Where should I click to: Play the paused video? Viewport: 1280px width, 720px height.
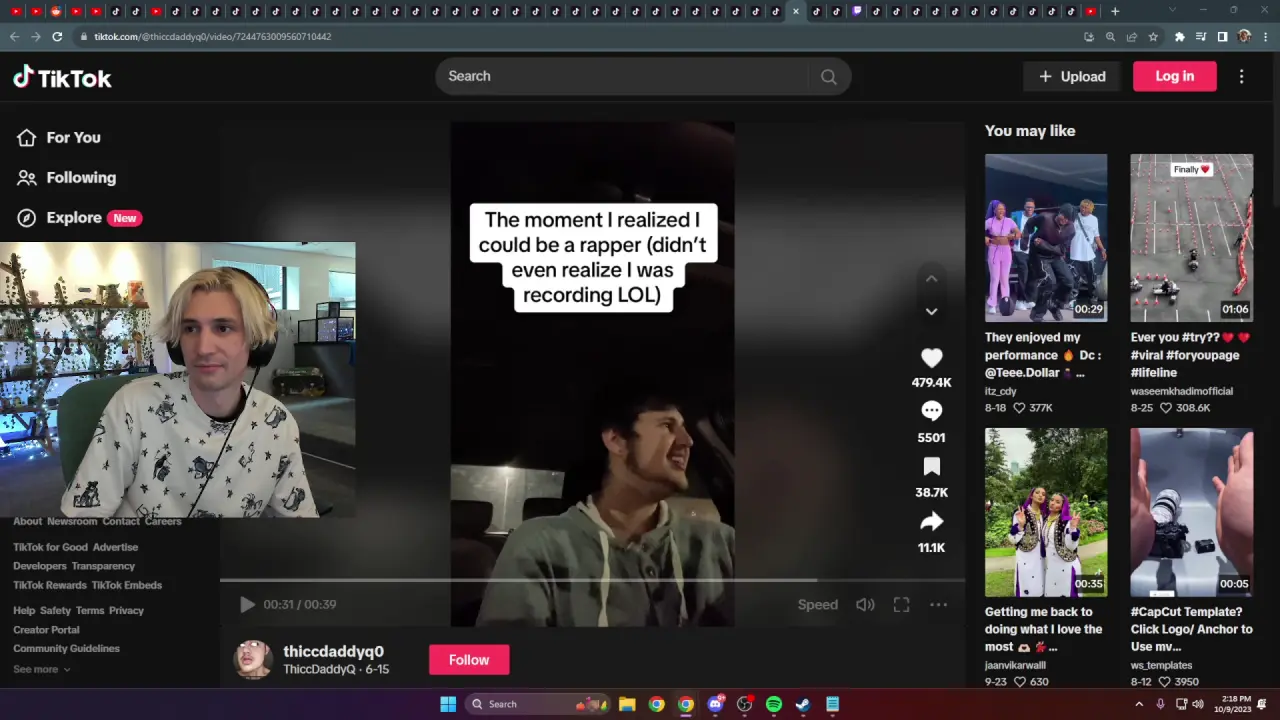click(247, 604)
